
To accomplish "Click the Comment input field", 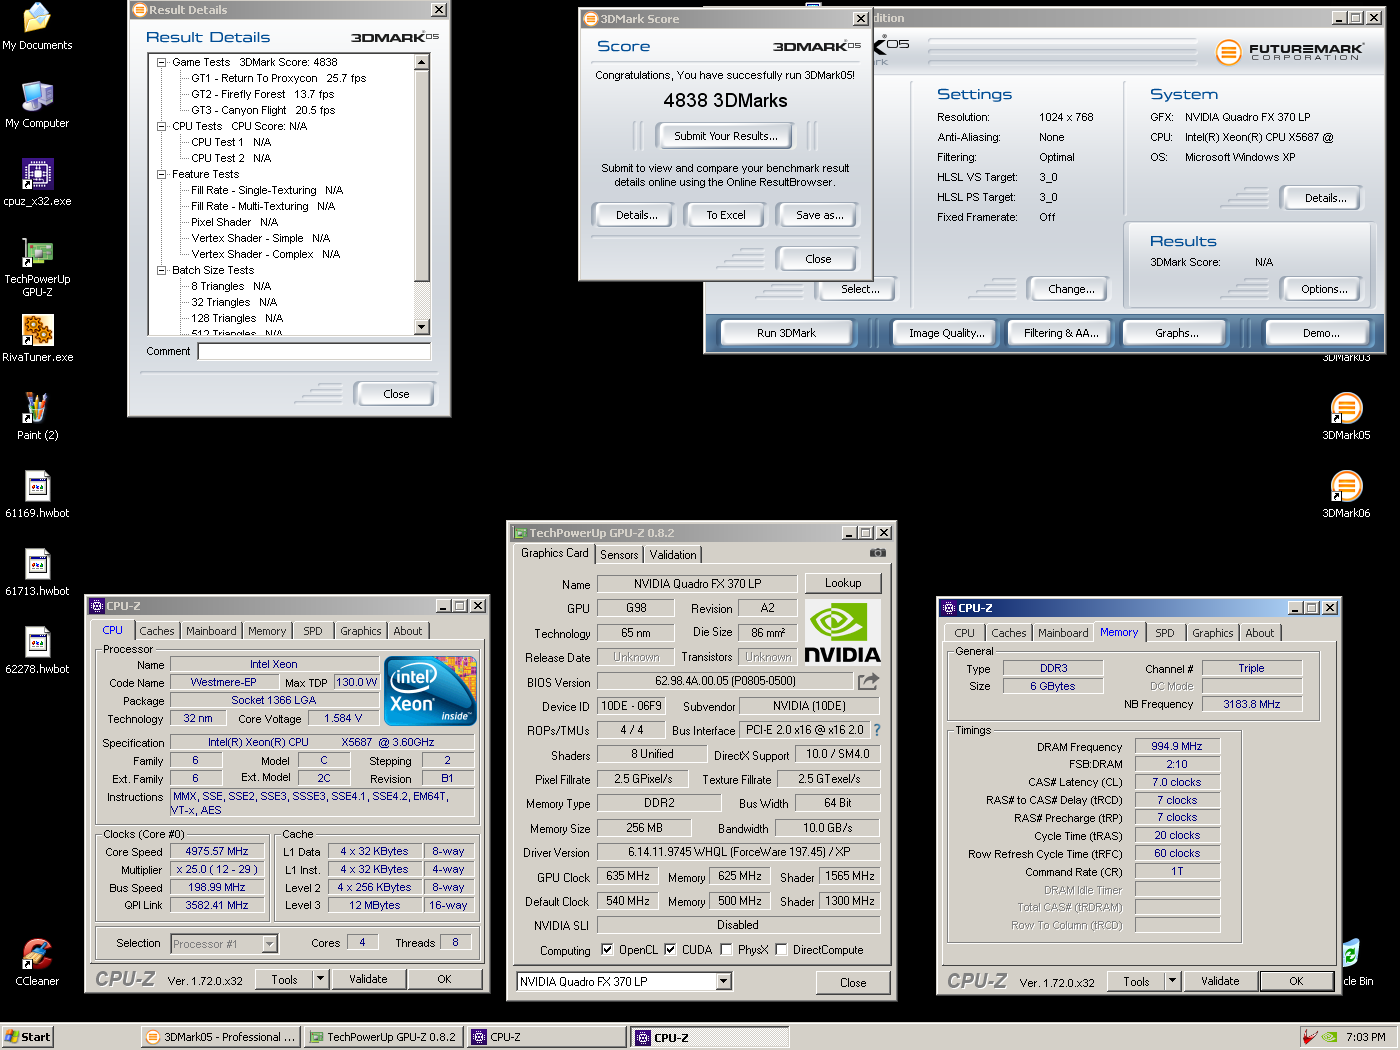I will [314, 351].
